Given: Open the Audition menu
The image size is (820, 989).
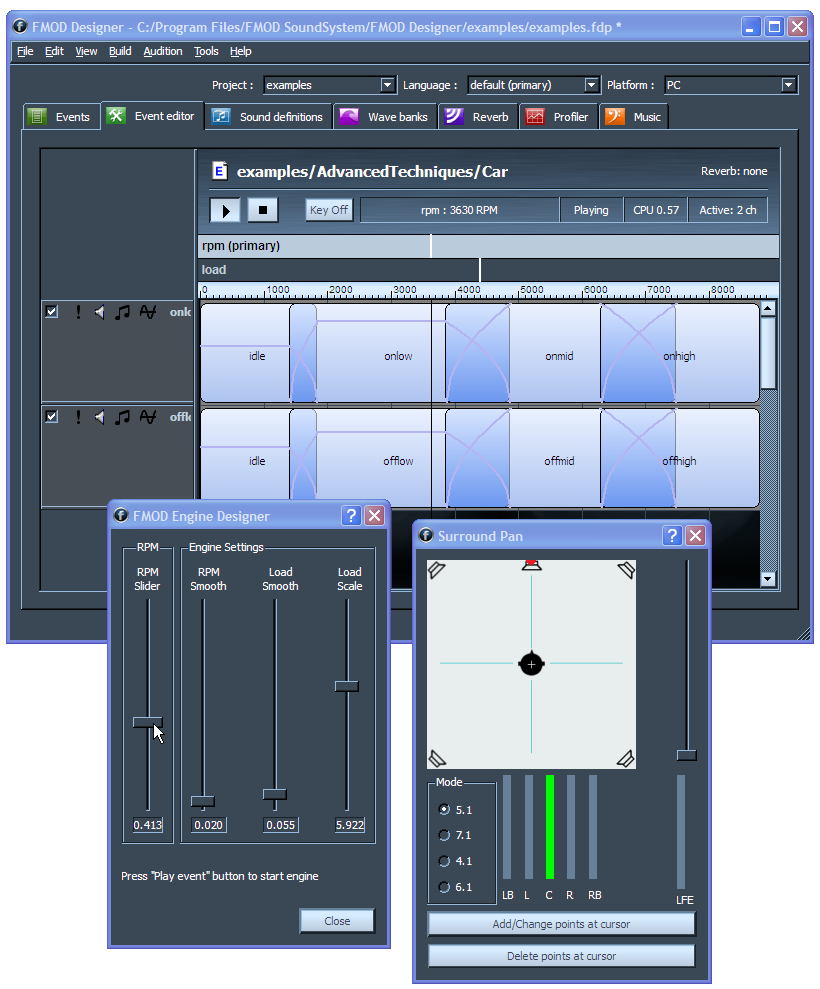Looking at the screenshot, I should [163, 51].
